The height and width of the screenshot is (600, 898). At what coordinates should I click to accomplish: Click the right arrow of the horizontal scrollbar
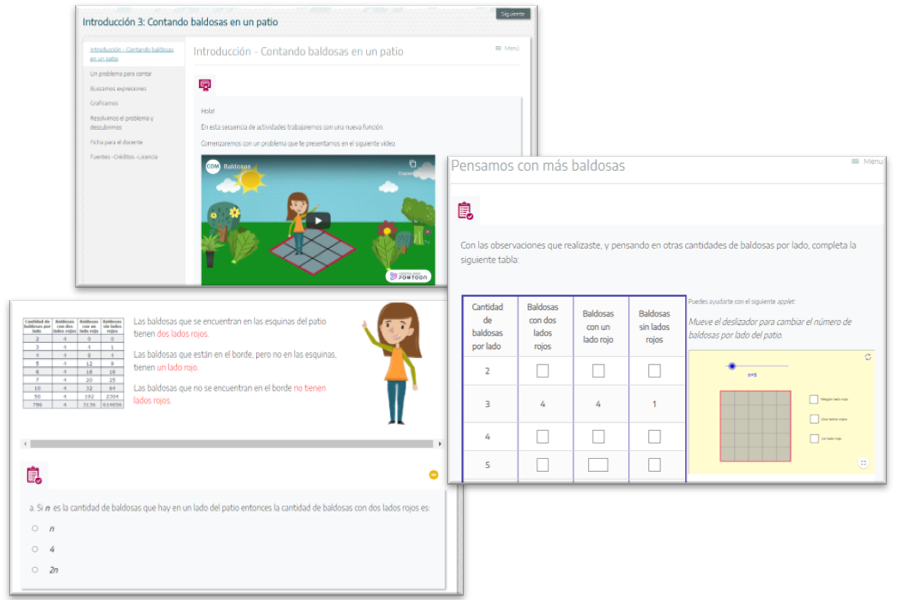440,444
